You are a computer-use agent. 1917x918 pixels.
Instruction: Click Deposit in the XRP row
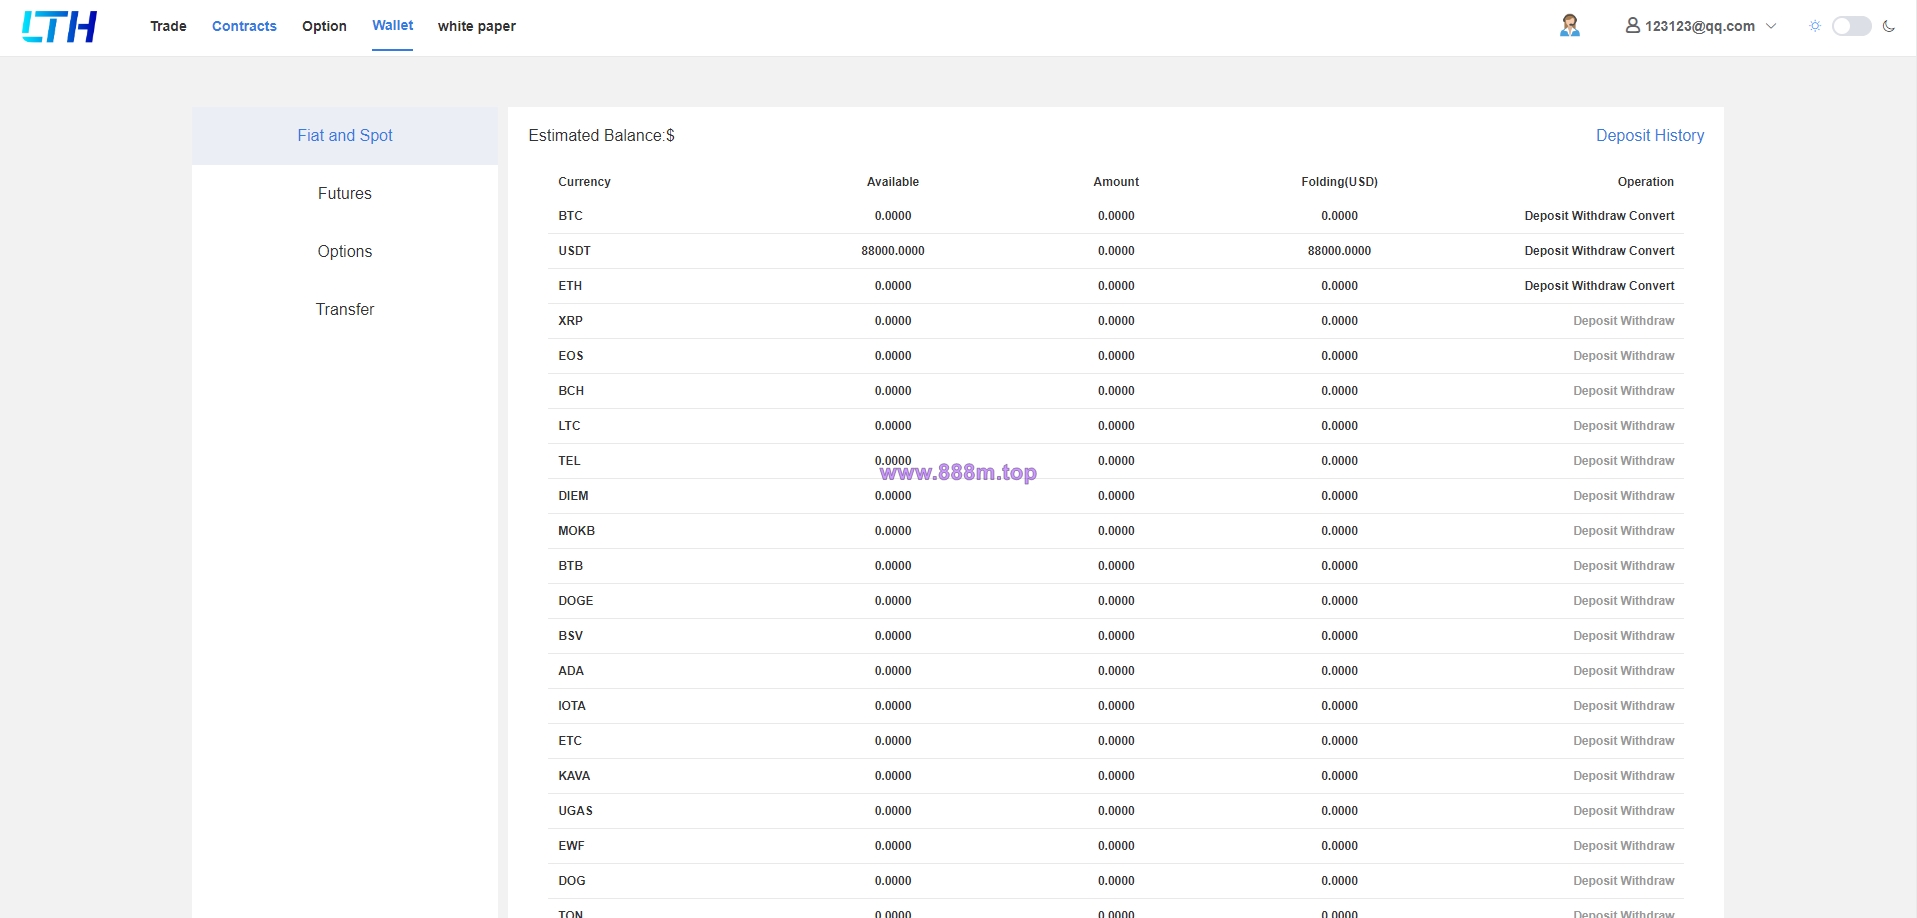pyautogui.click(x=1595, y=321)
